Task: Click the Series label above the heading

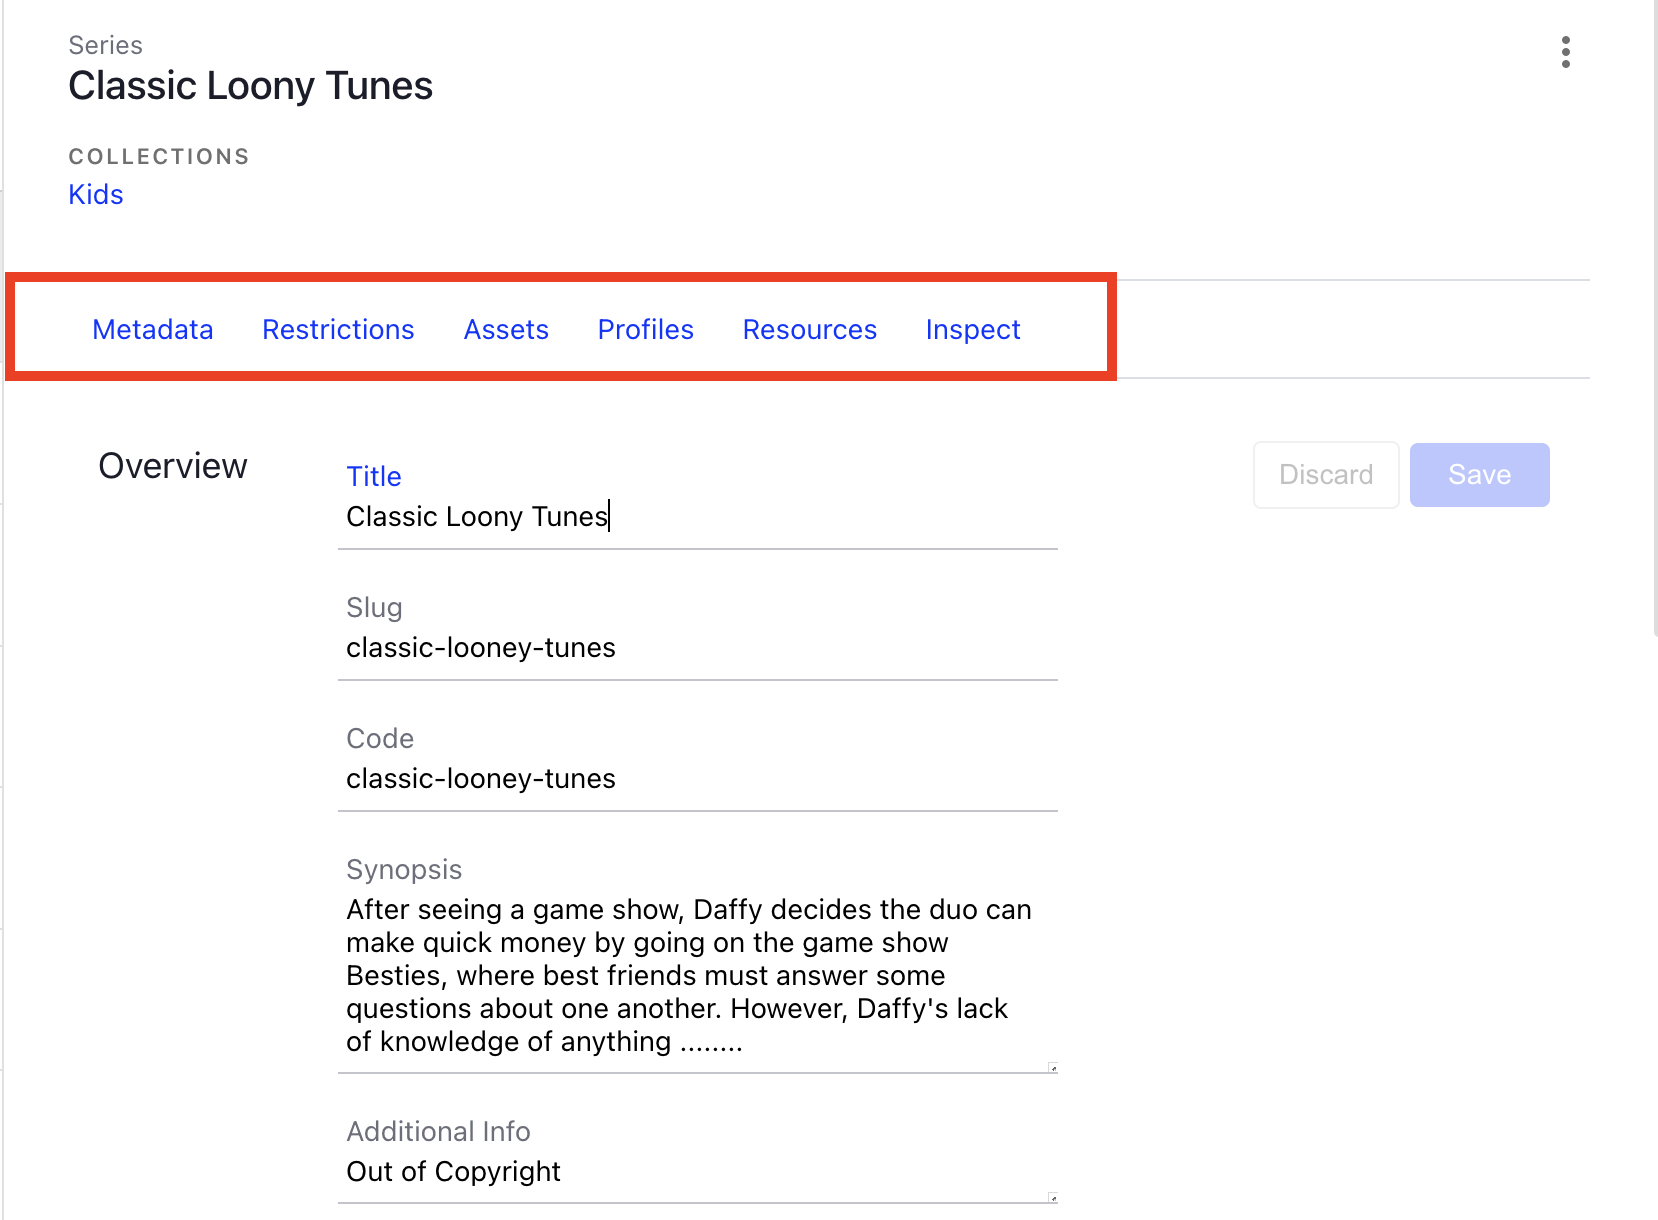Action: [x=105, y=45]
